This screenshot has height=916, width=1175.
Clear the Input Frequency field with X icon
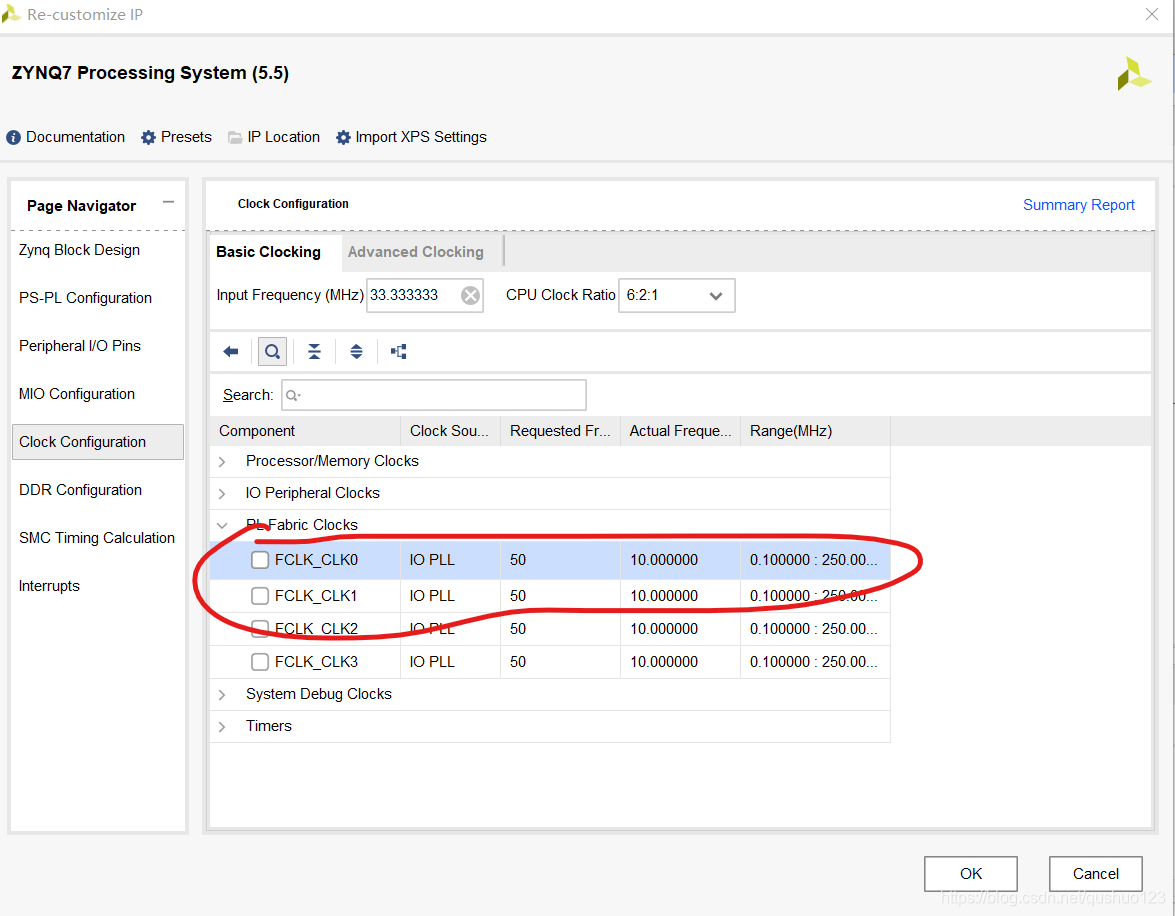(471, 295)
